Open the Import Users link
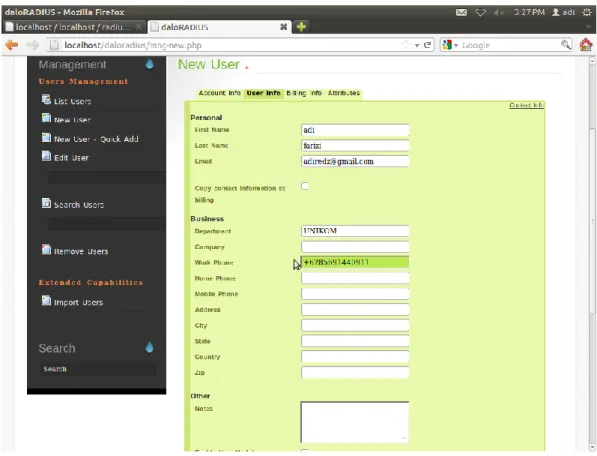Screen dimensions: 597x456 point(78,302)
